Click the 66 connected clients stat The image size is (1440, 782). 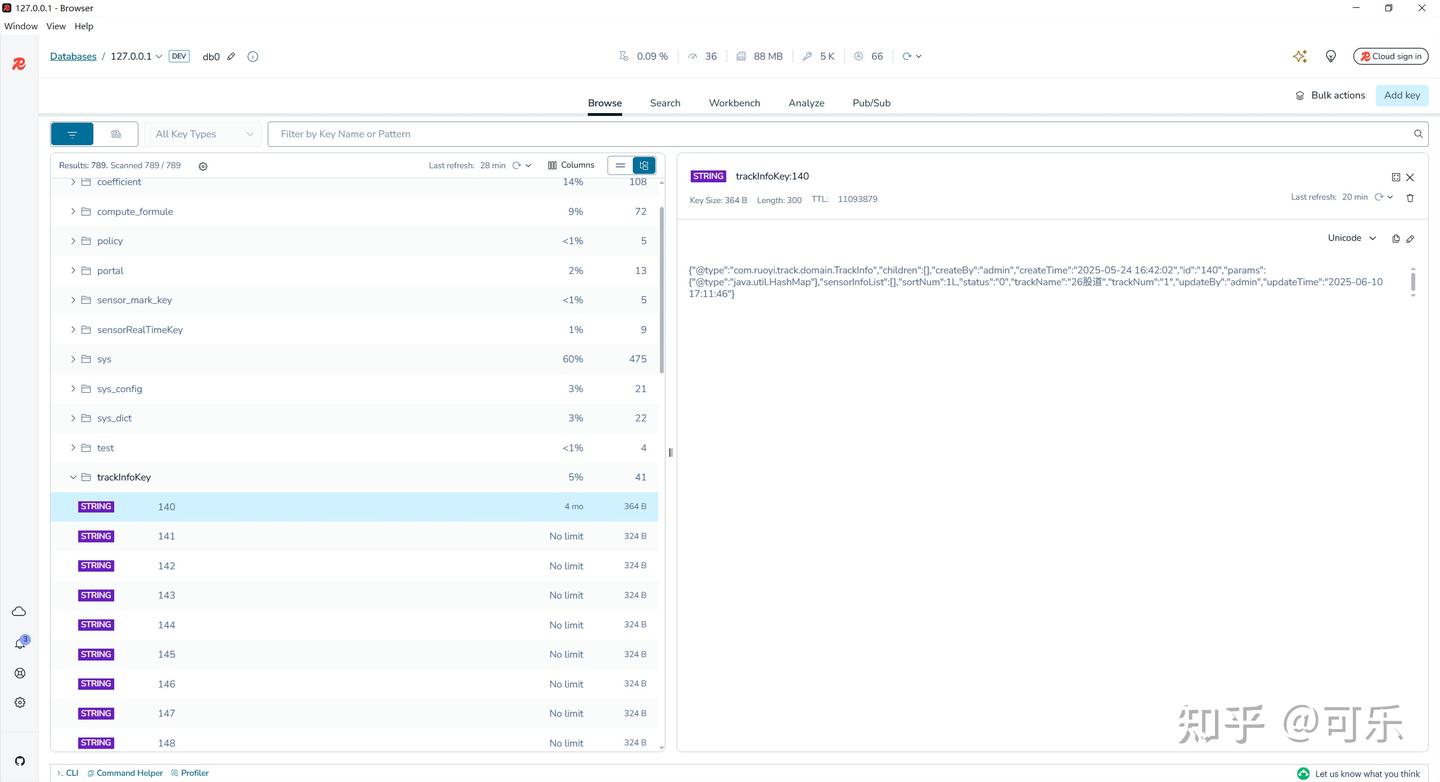(868, 57)
